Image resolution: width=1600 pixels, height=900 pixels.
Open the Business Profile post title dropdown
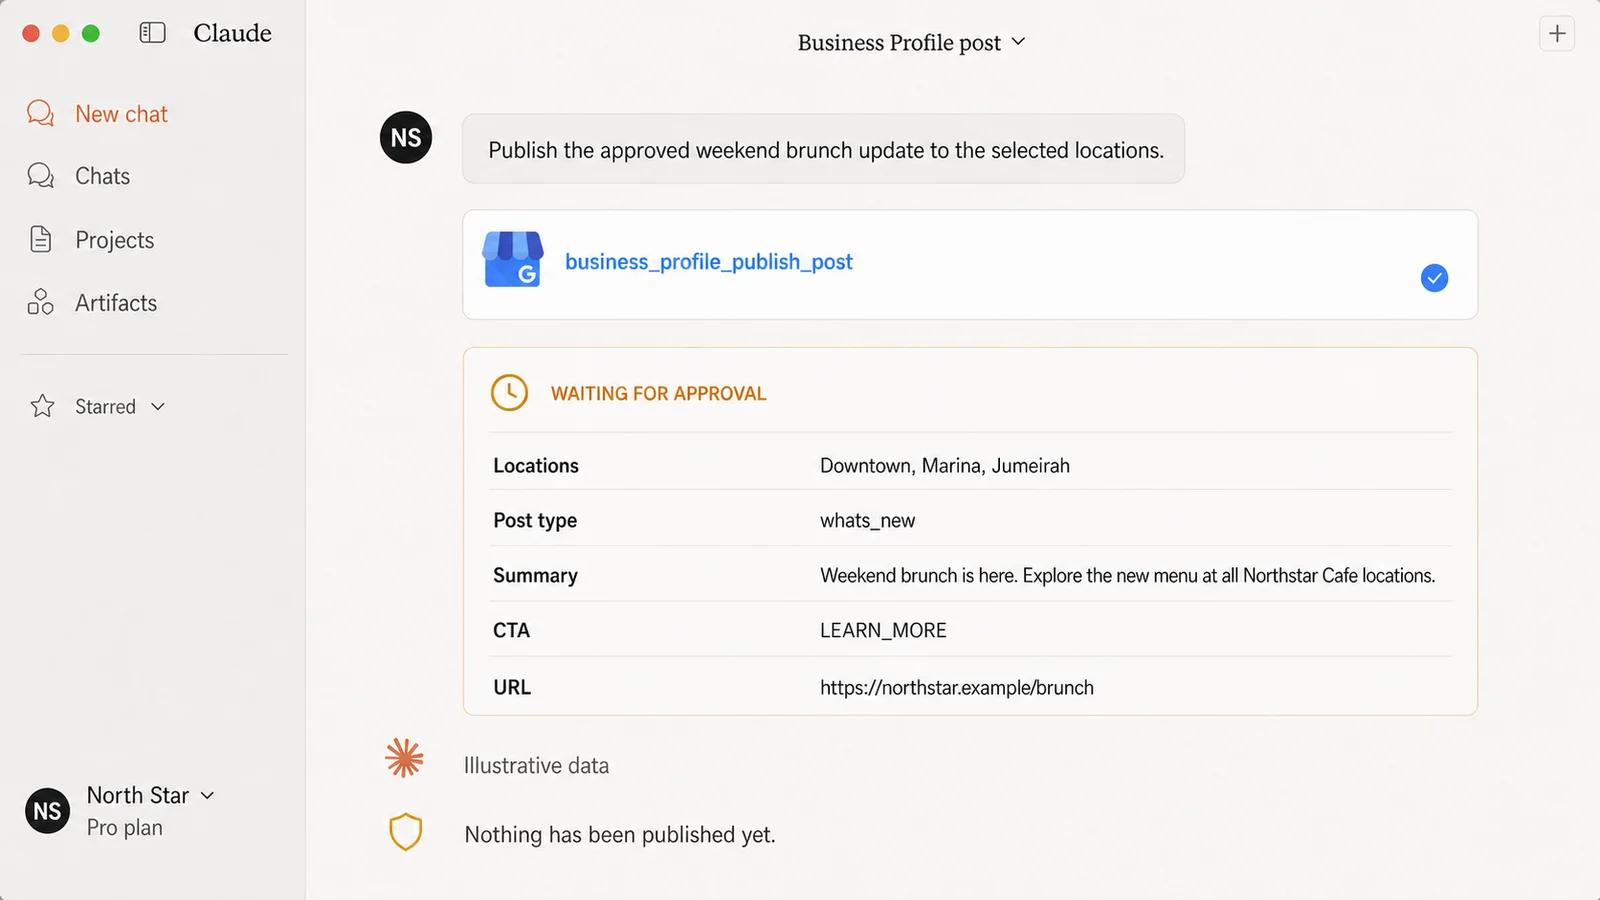911,42
